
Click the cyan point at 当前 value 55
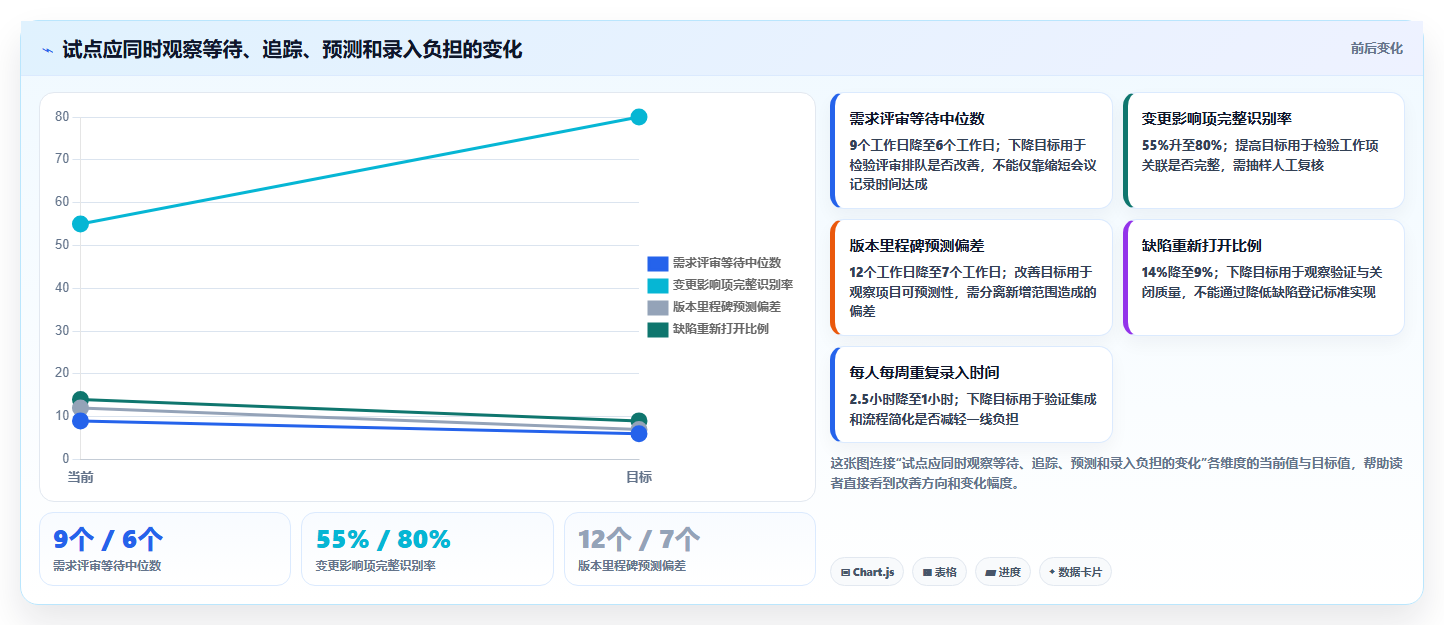click(x=80, y=223)
